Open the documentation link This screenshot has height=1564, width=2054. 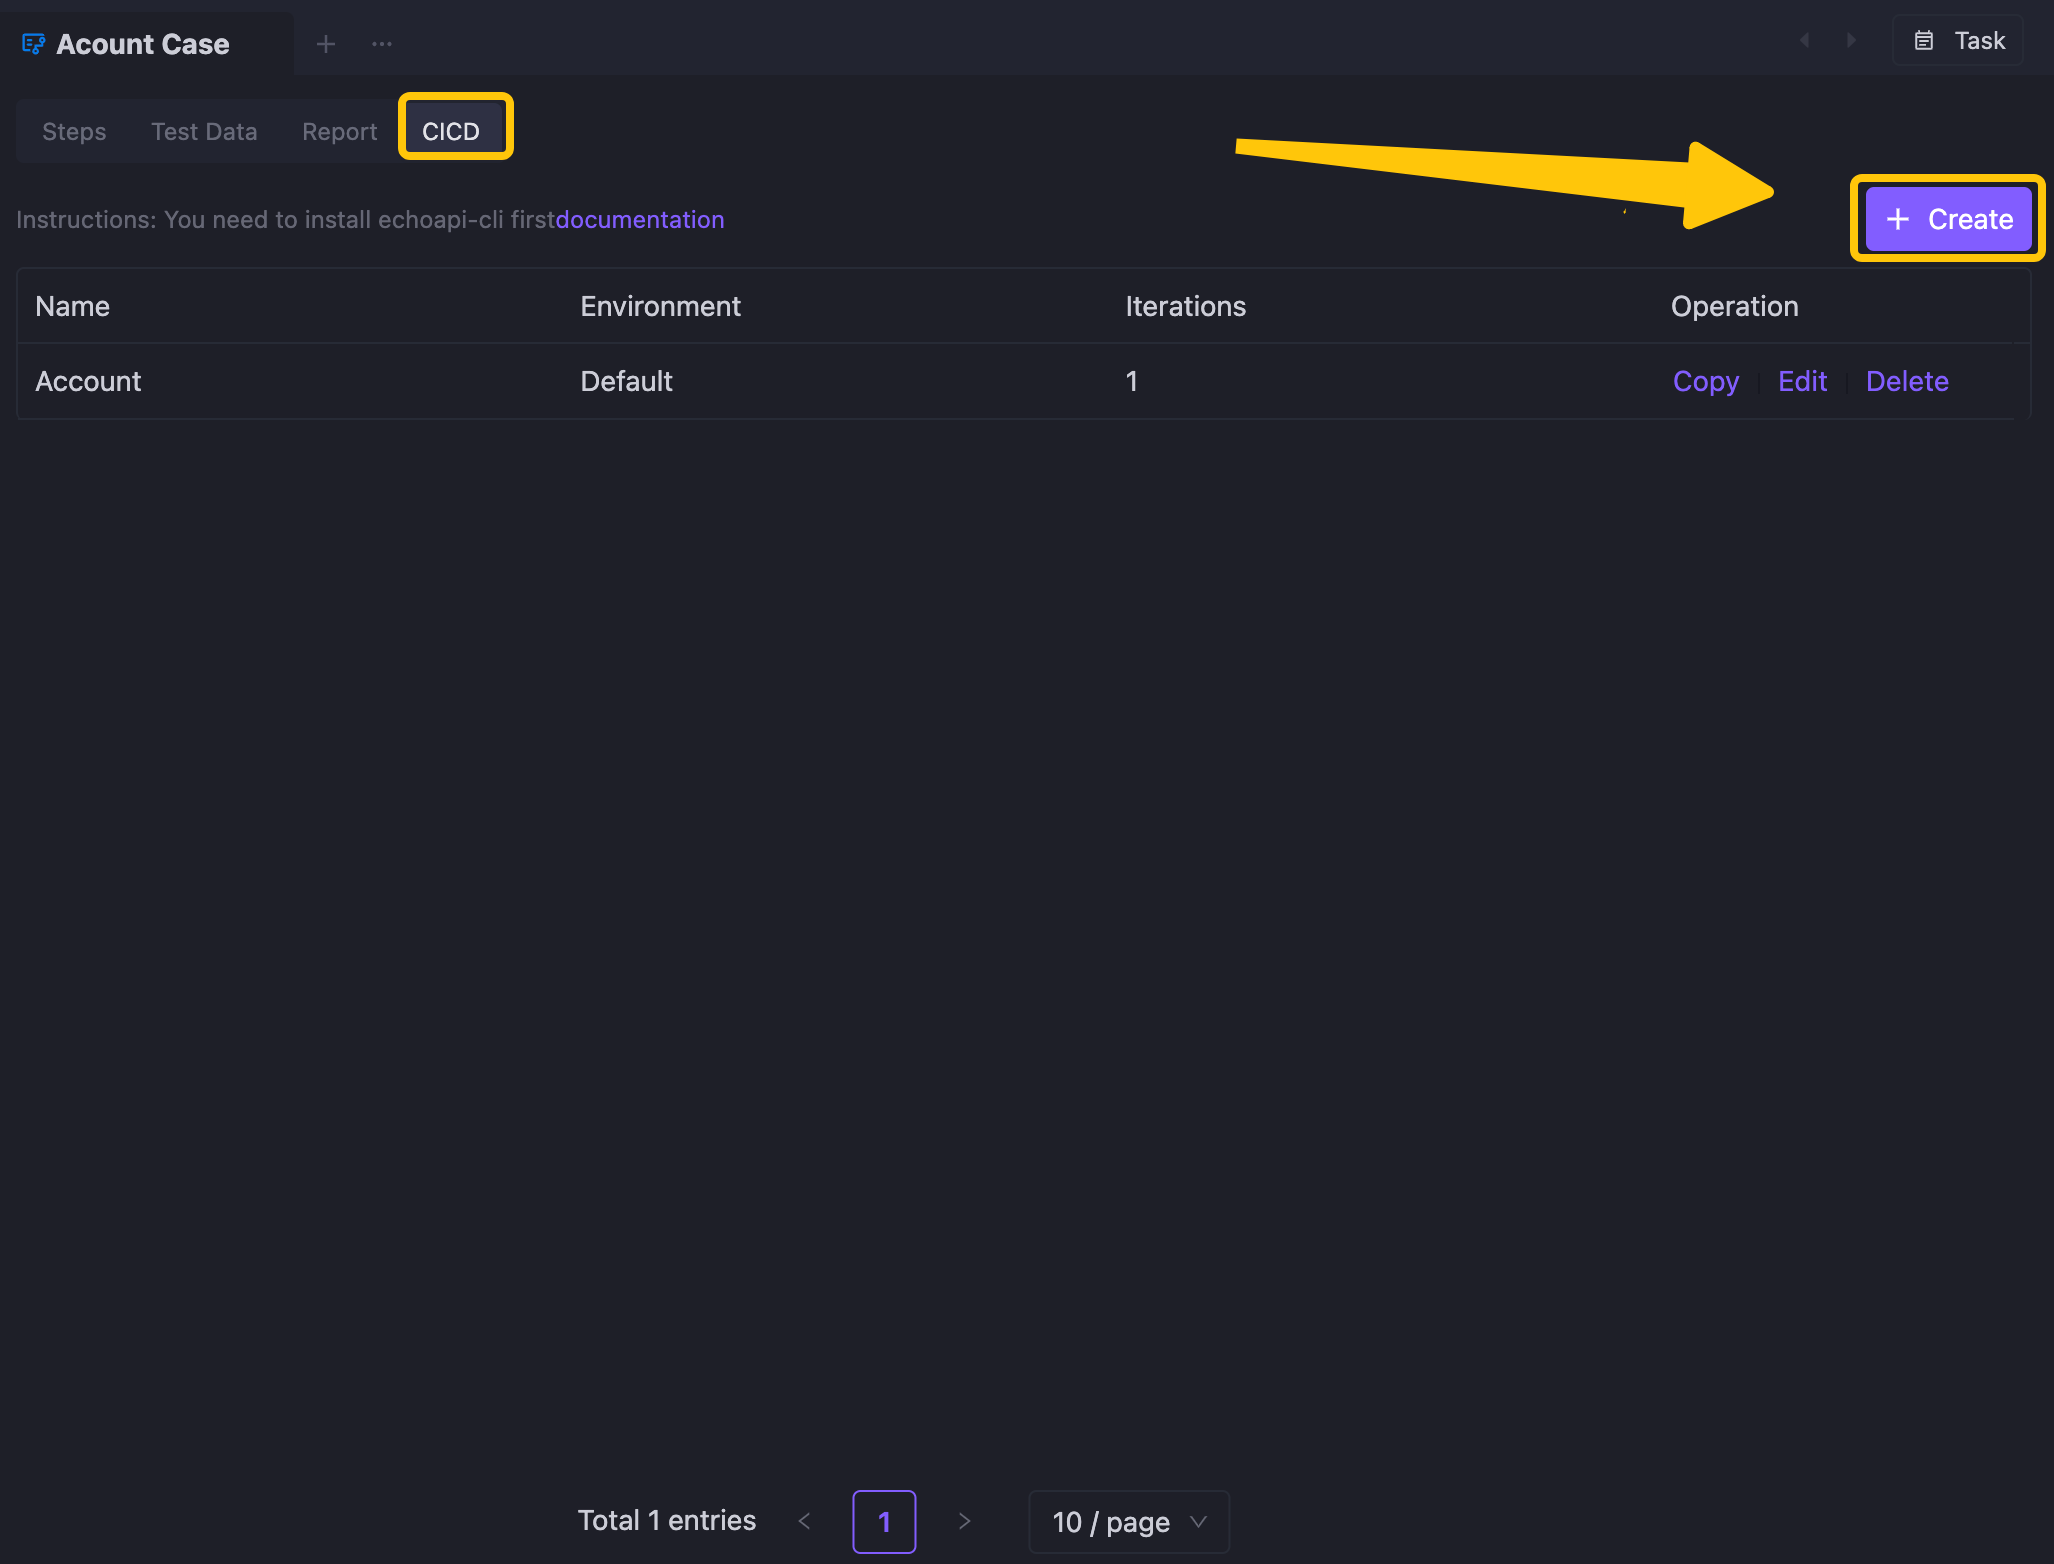point(641,218)
